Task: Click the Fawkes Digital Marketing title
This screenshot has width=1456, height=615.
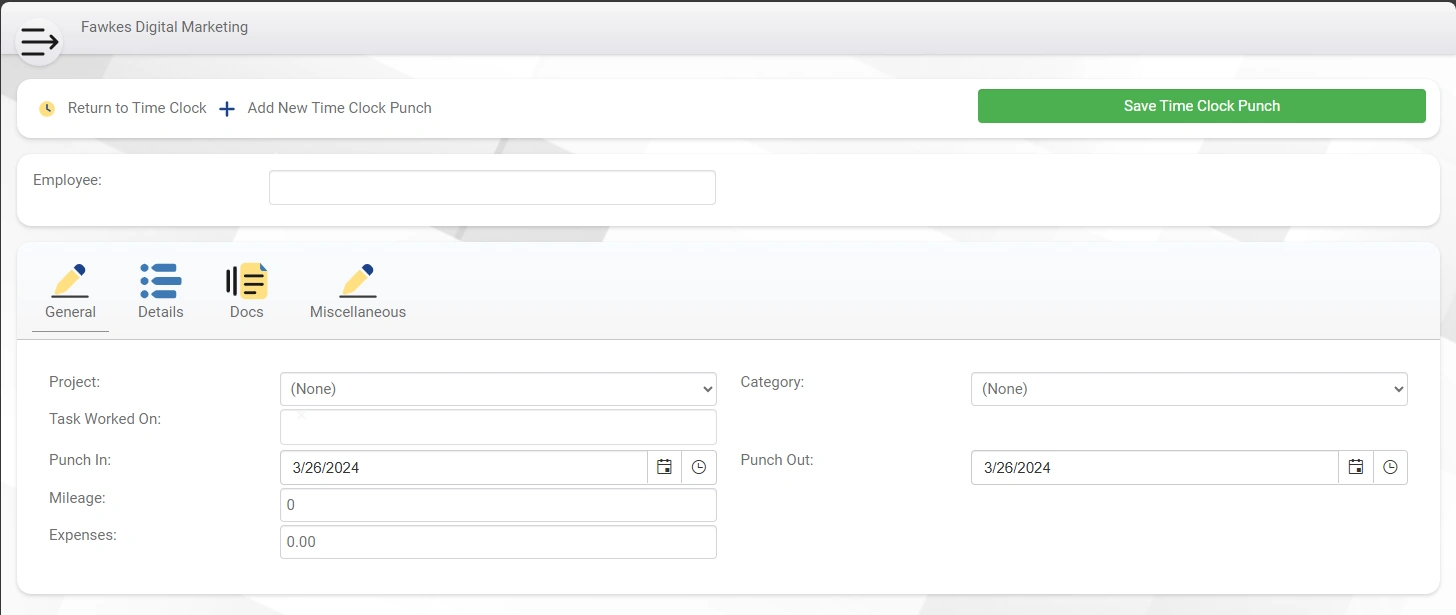Action: tap(165, 27)
